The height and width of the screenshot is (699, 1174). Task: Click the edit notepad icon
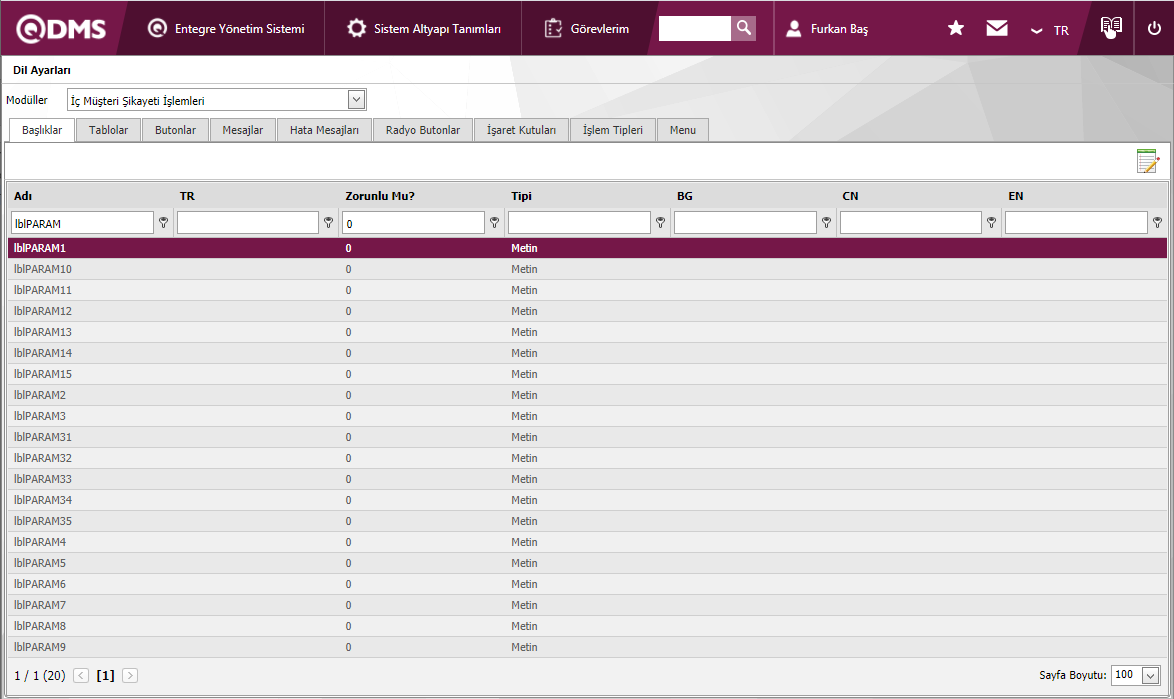(1147, 161)
